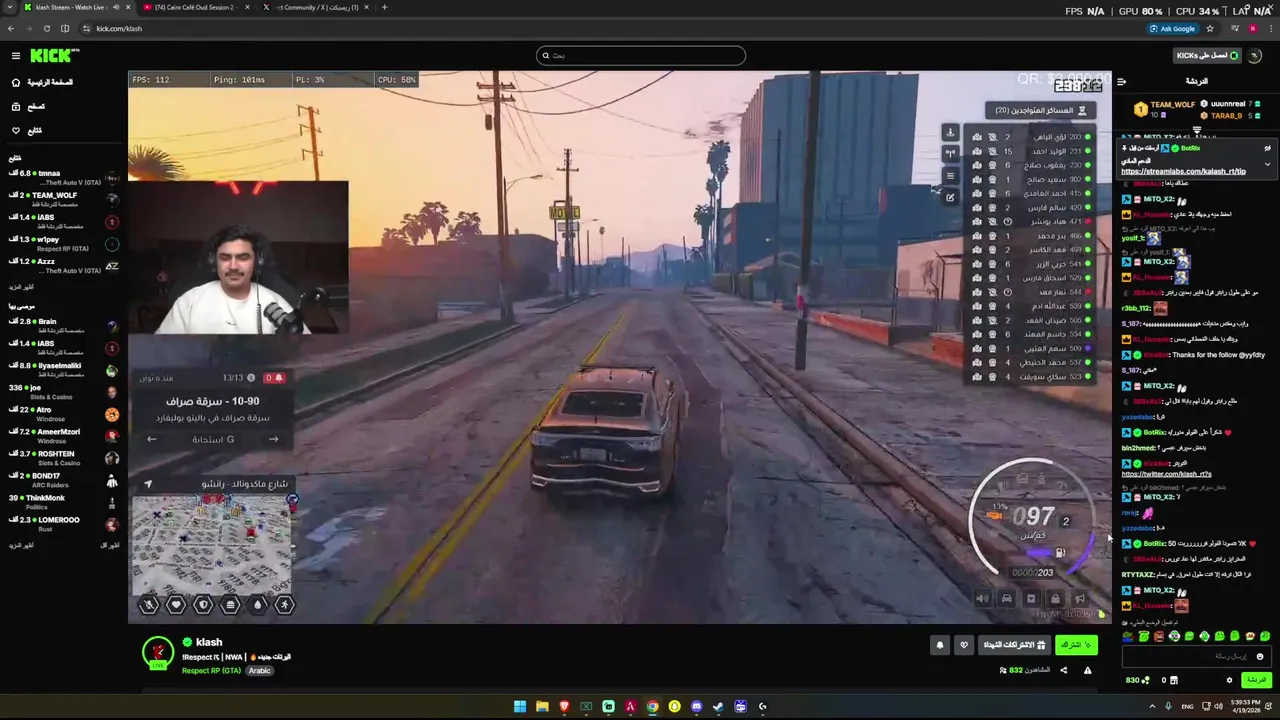Toggle the notification bell button
Image resolution: width=1280 pixels, height=720 pixels.
tap(939, 645)
